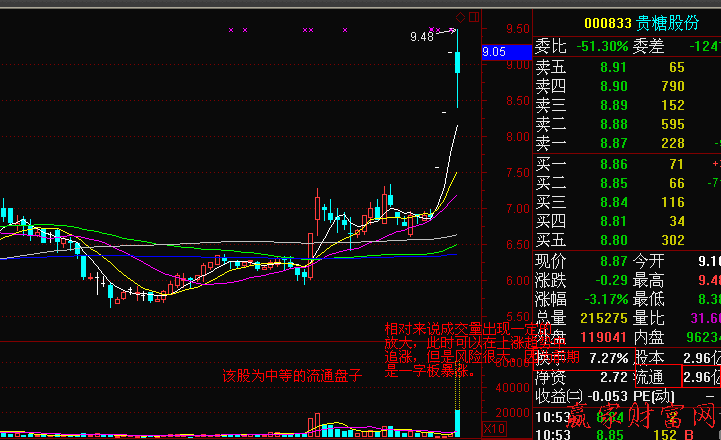Click the 9.48 high price arrow label
Viewport: 721px width, 440px height.
click(422, 37)
